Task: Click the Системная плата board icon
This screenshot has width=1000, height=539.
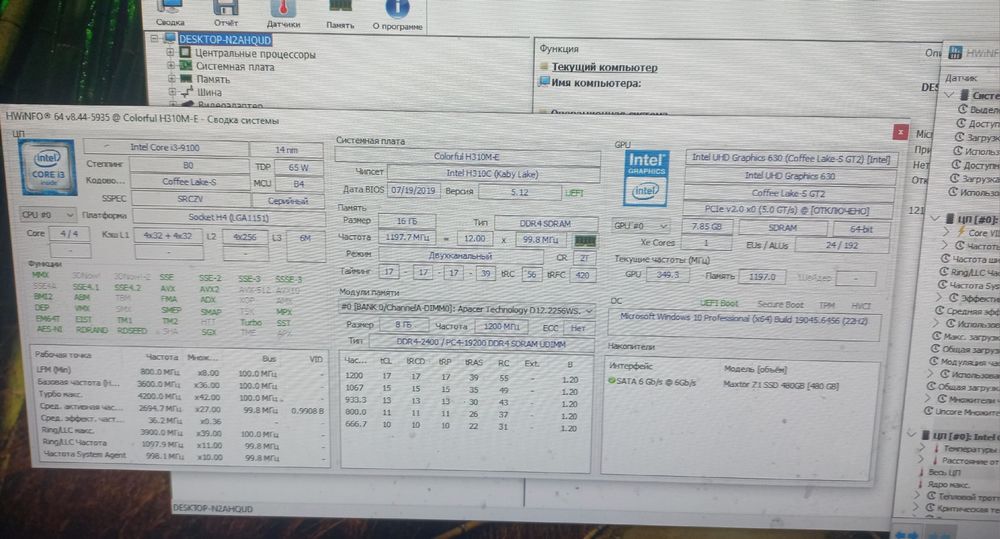Action: pyautogui.click(x=186, y=66)
